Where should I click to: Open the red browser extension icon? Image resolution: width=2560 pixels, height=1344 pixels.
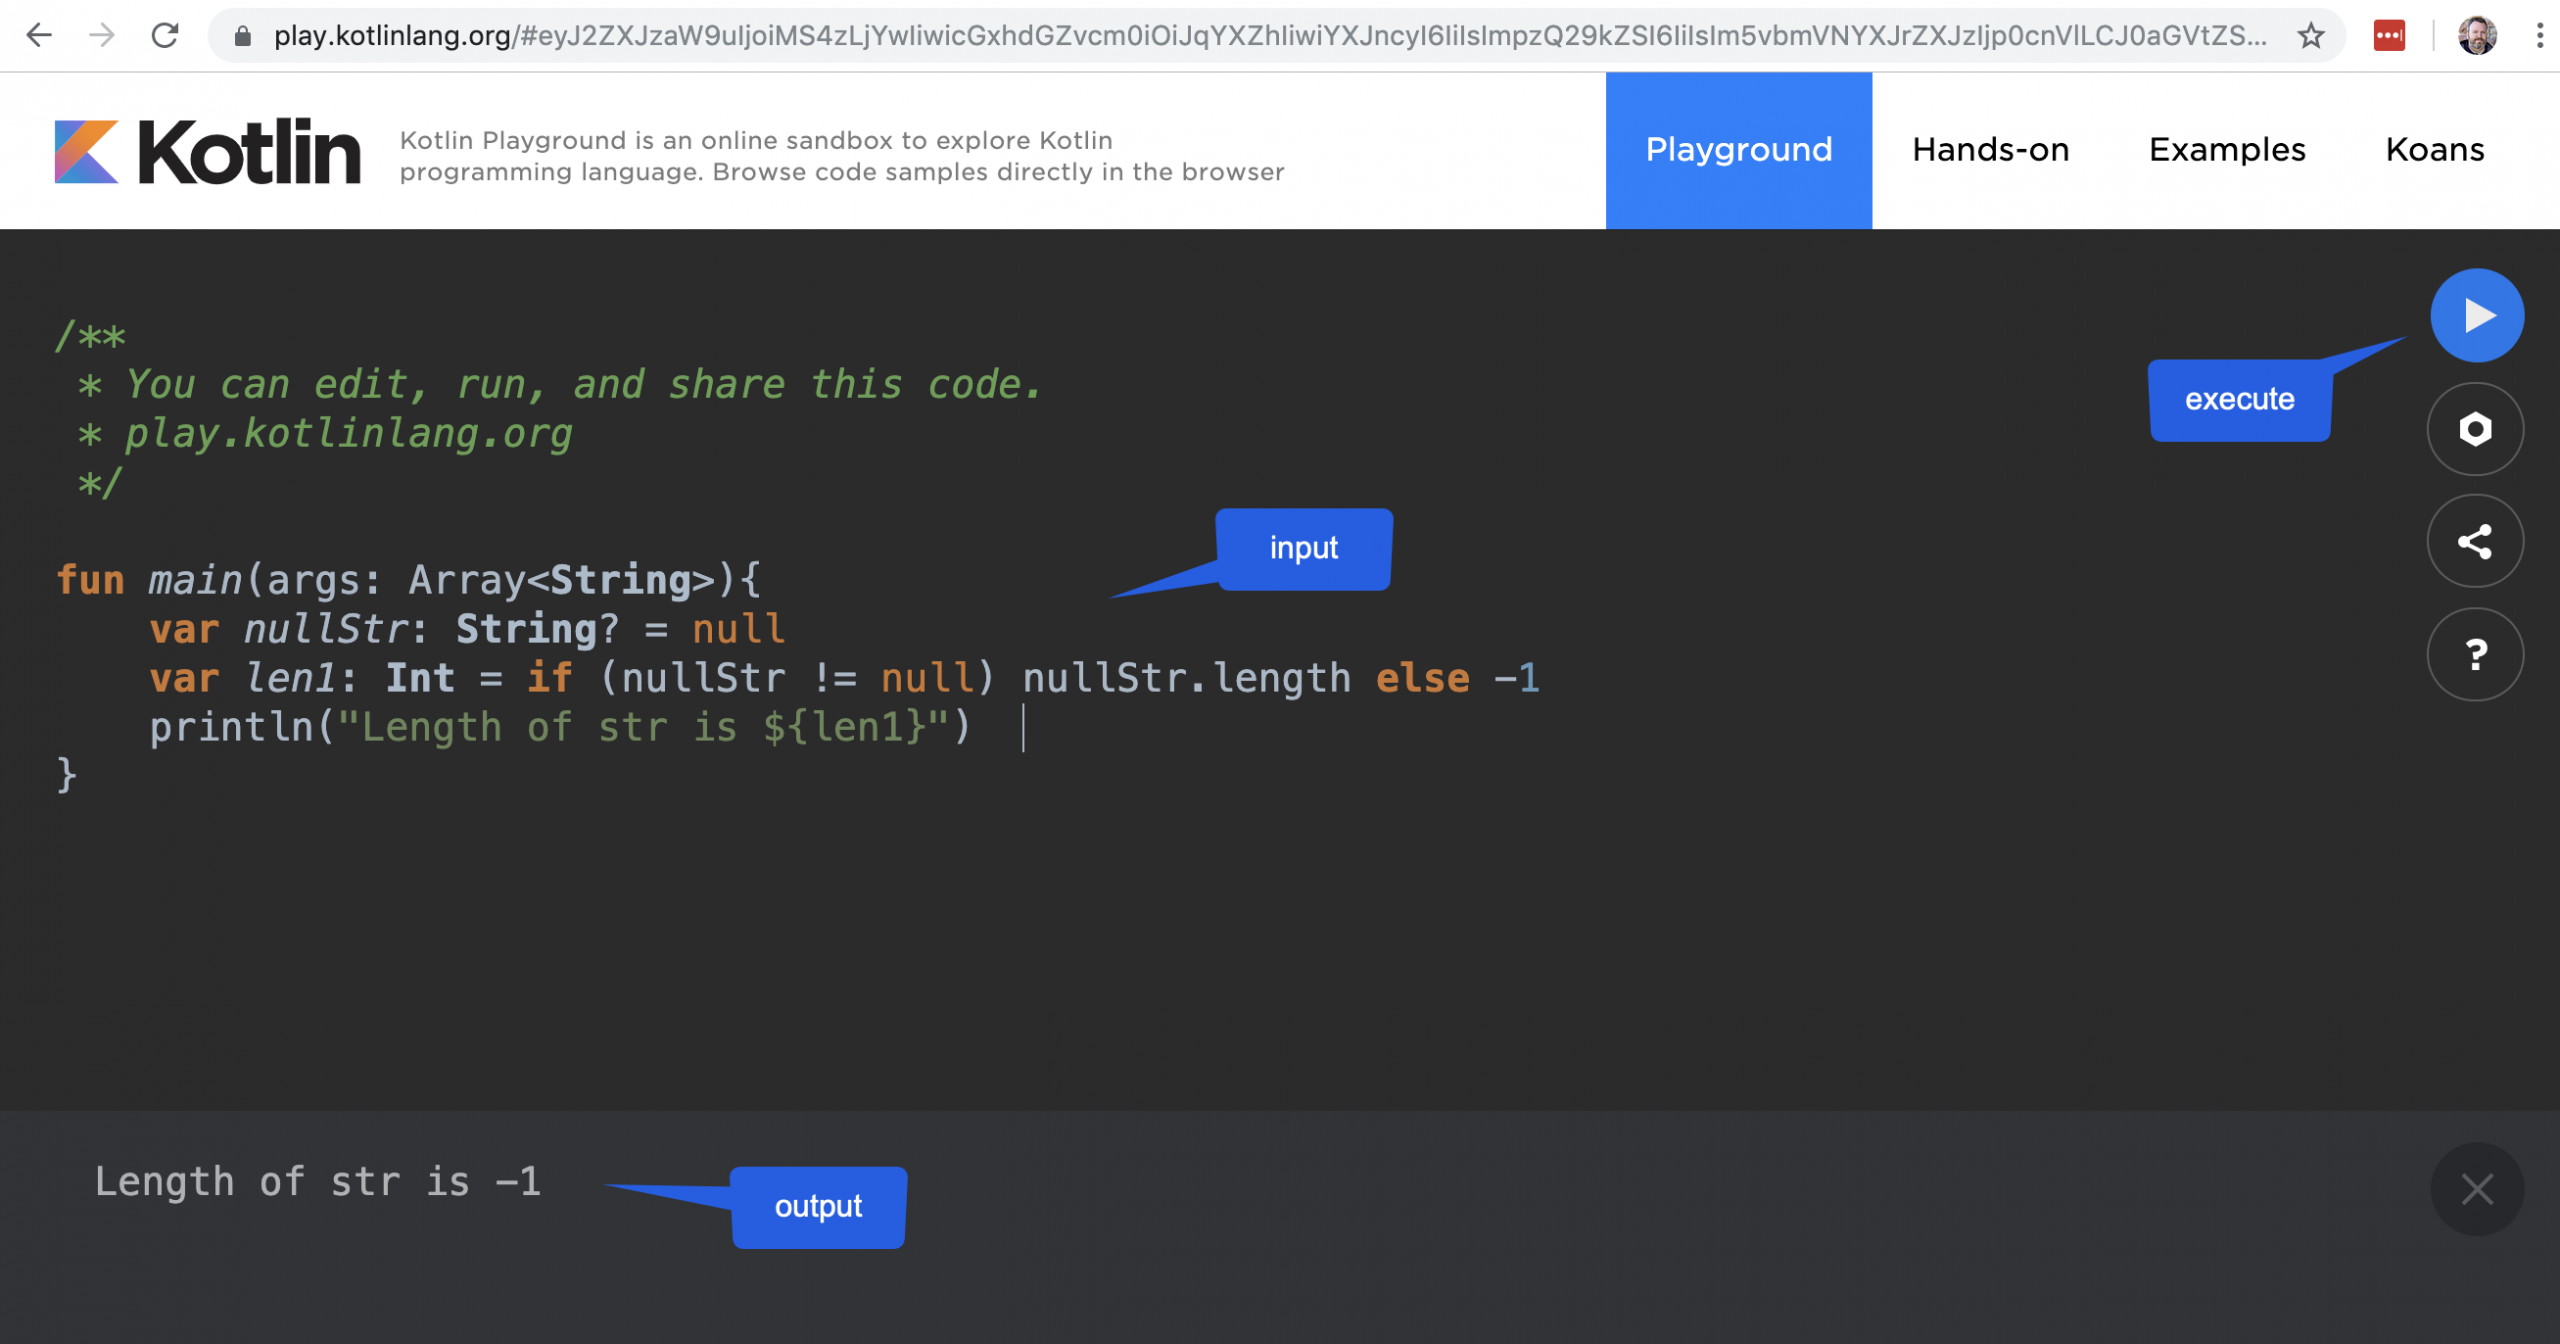coord(2388,36)
